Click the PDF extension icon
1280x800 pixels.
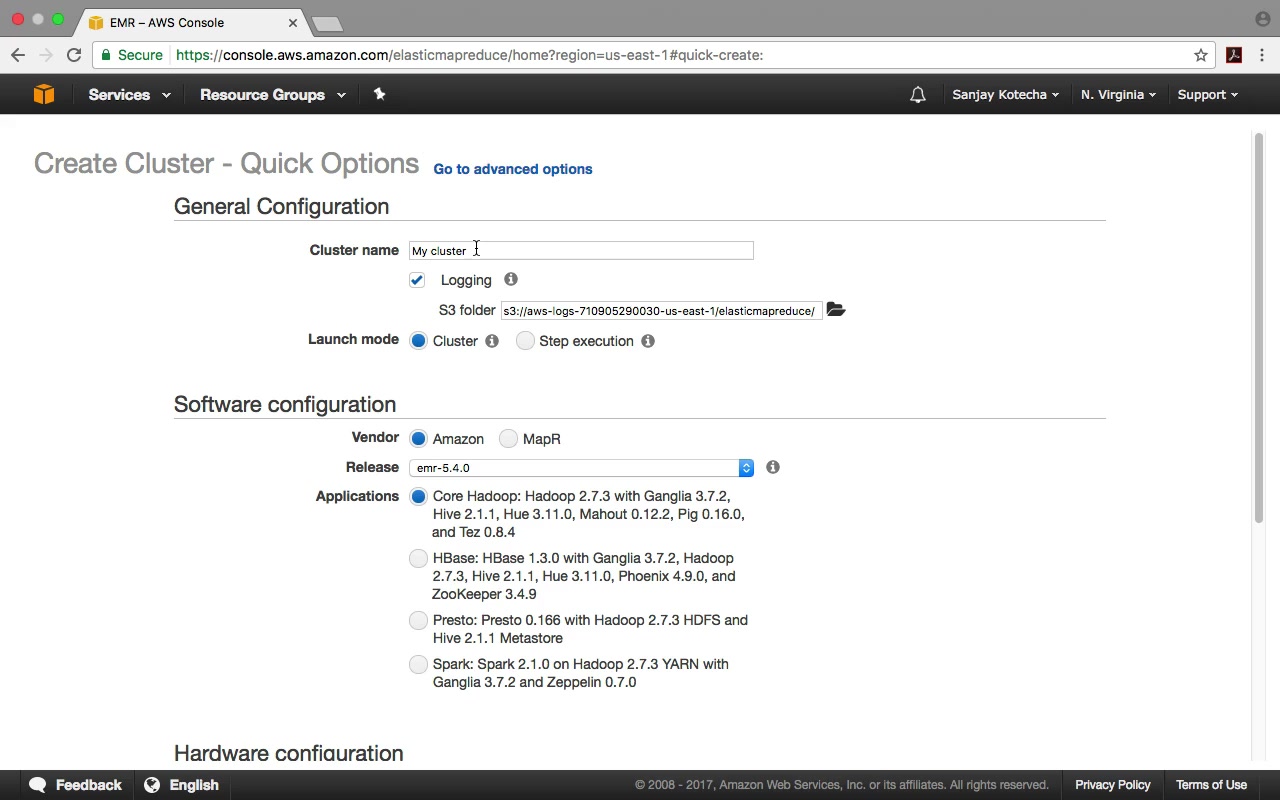pos(1234,55)
